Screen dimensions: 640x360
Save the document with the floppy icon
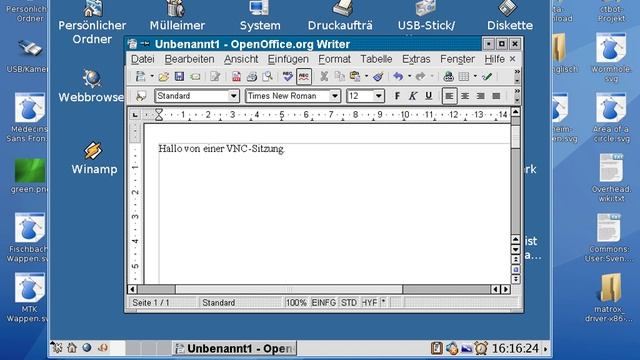click(x=179, y=77)
